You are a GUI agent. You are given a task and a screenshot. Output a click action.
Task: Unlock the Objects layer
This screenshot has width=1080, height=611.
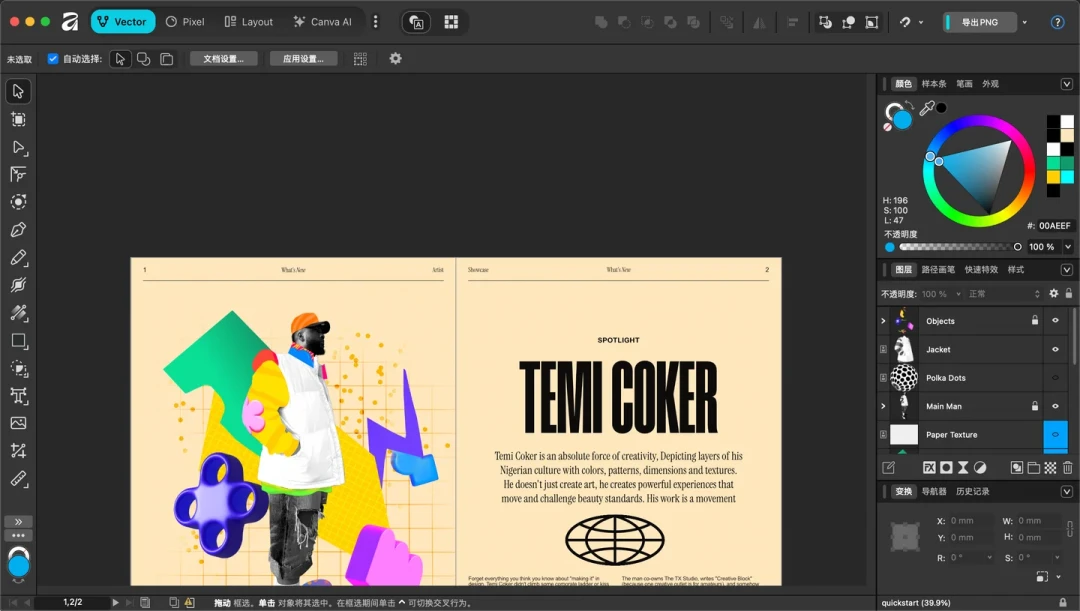[1035, 320]
